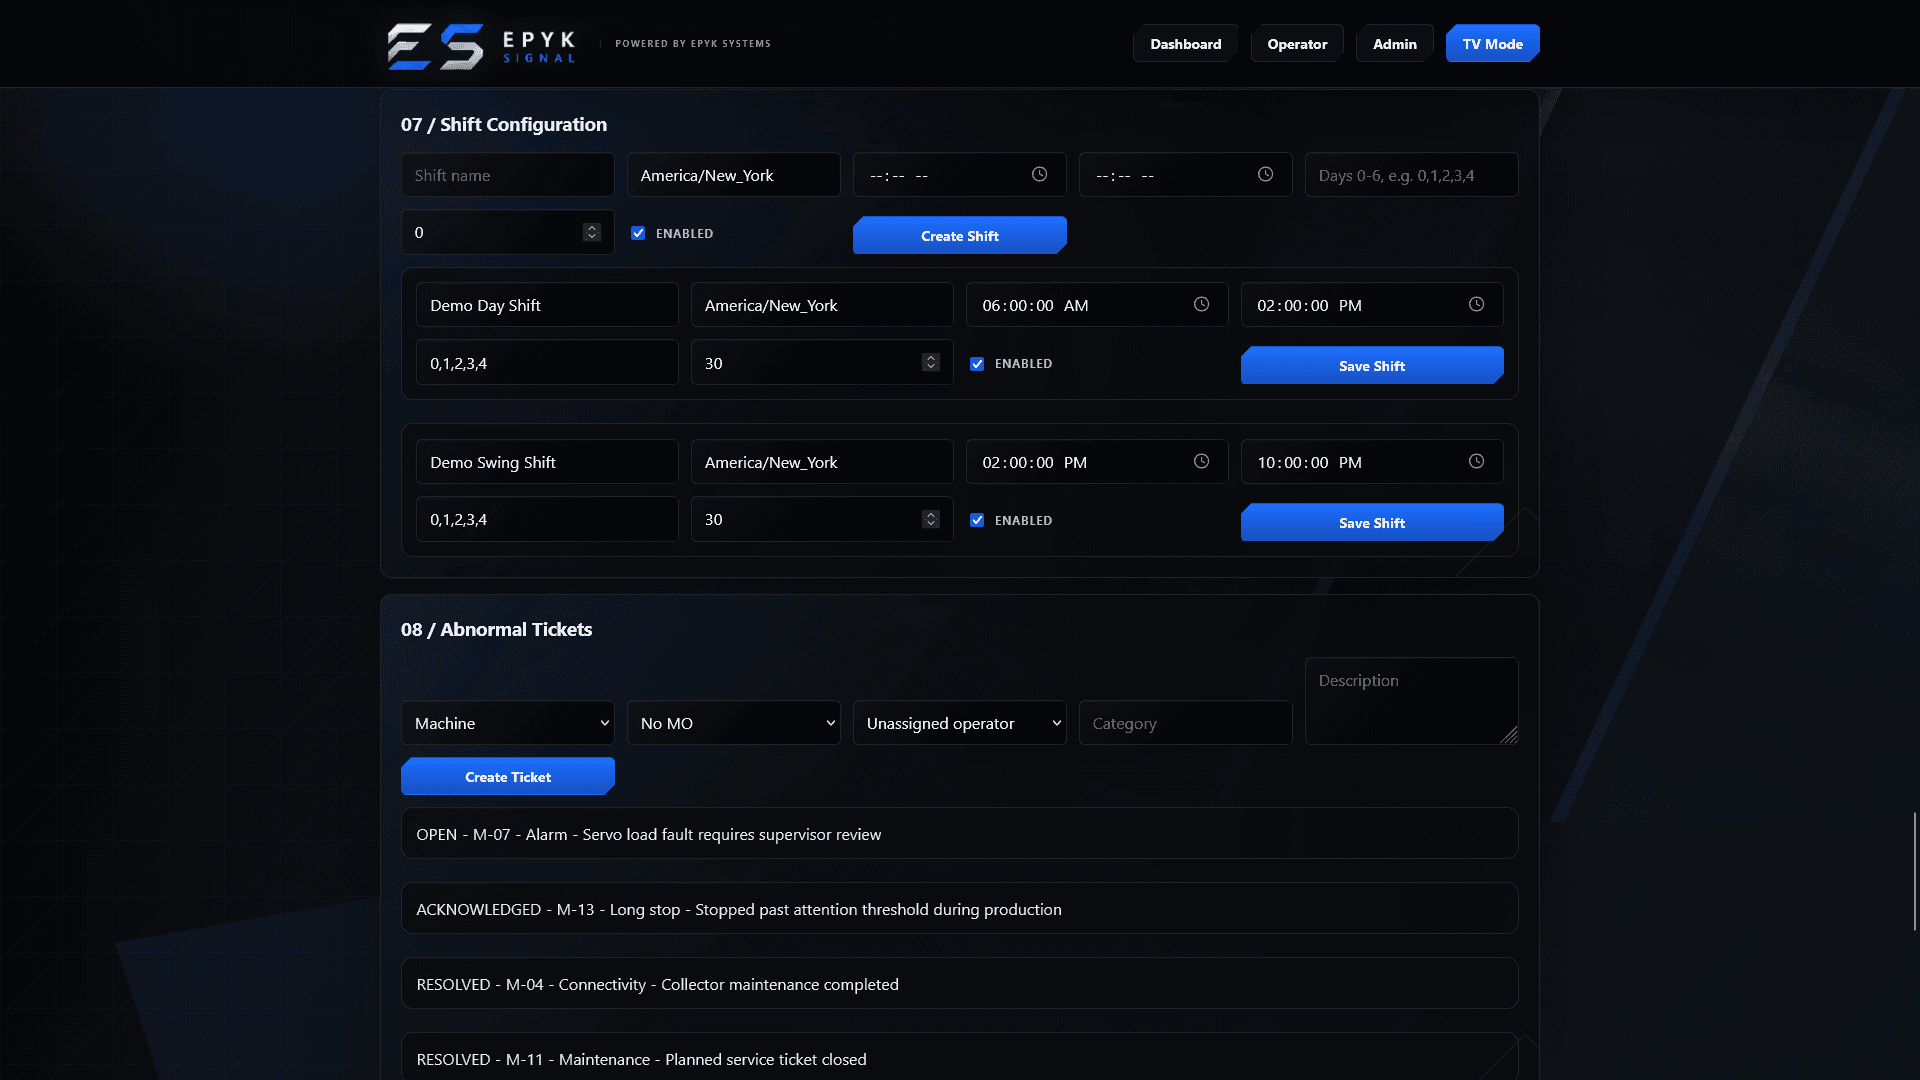1920x1080 pixels.
Task: Click Demo Day Shift days field 0,1,2,3,4
Action: [547, 363]
